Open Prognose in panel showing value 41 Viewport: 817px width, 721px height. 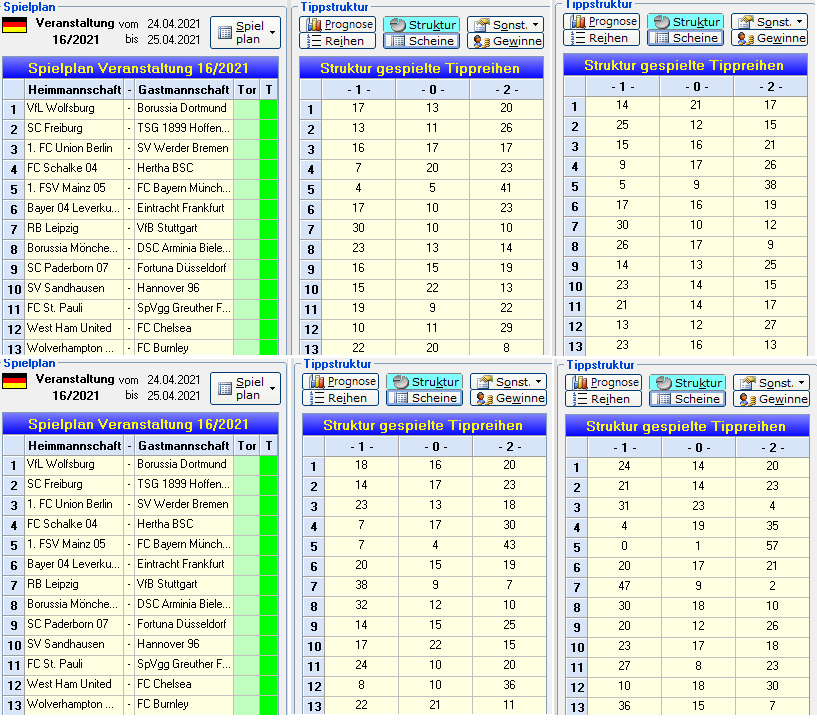tap(340, 24)
